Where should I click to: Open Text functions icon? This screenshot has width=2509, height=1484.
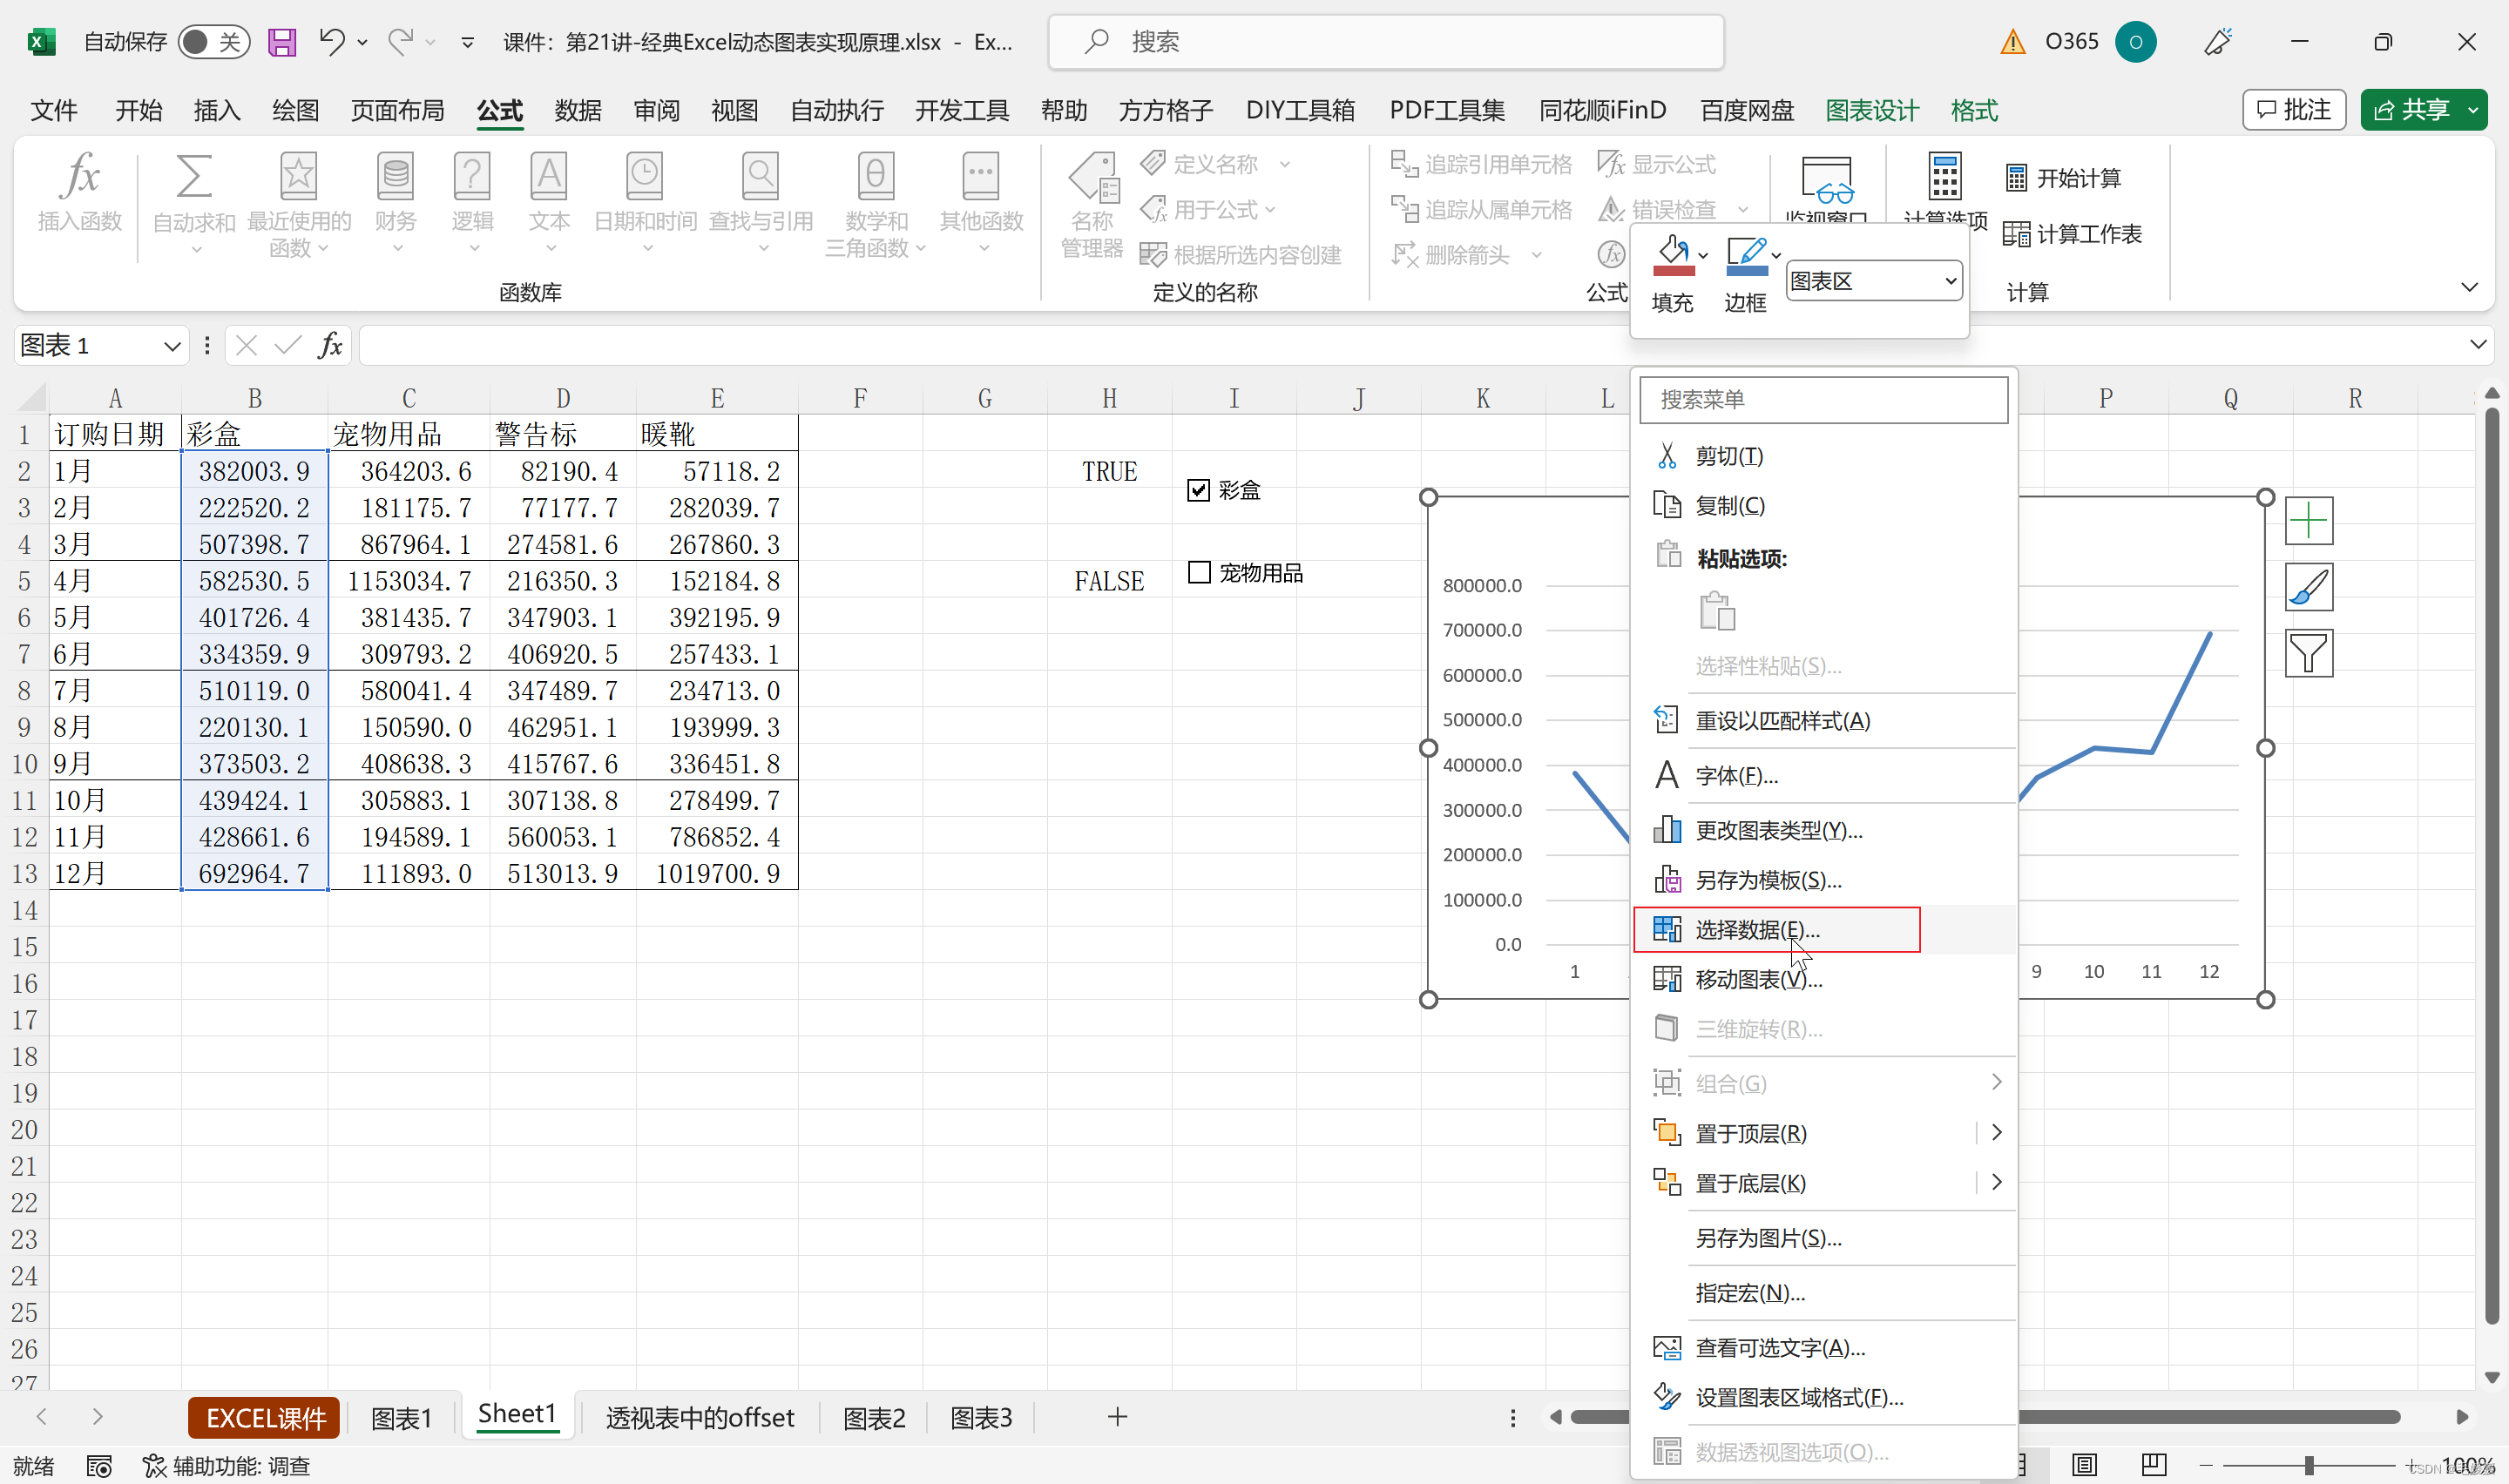click(549, 176)
